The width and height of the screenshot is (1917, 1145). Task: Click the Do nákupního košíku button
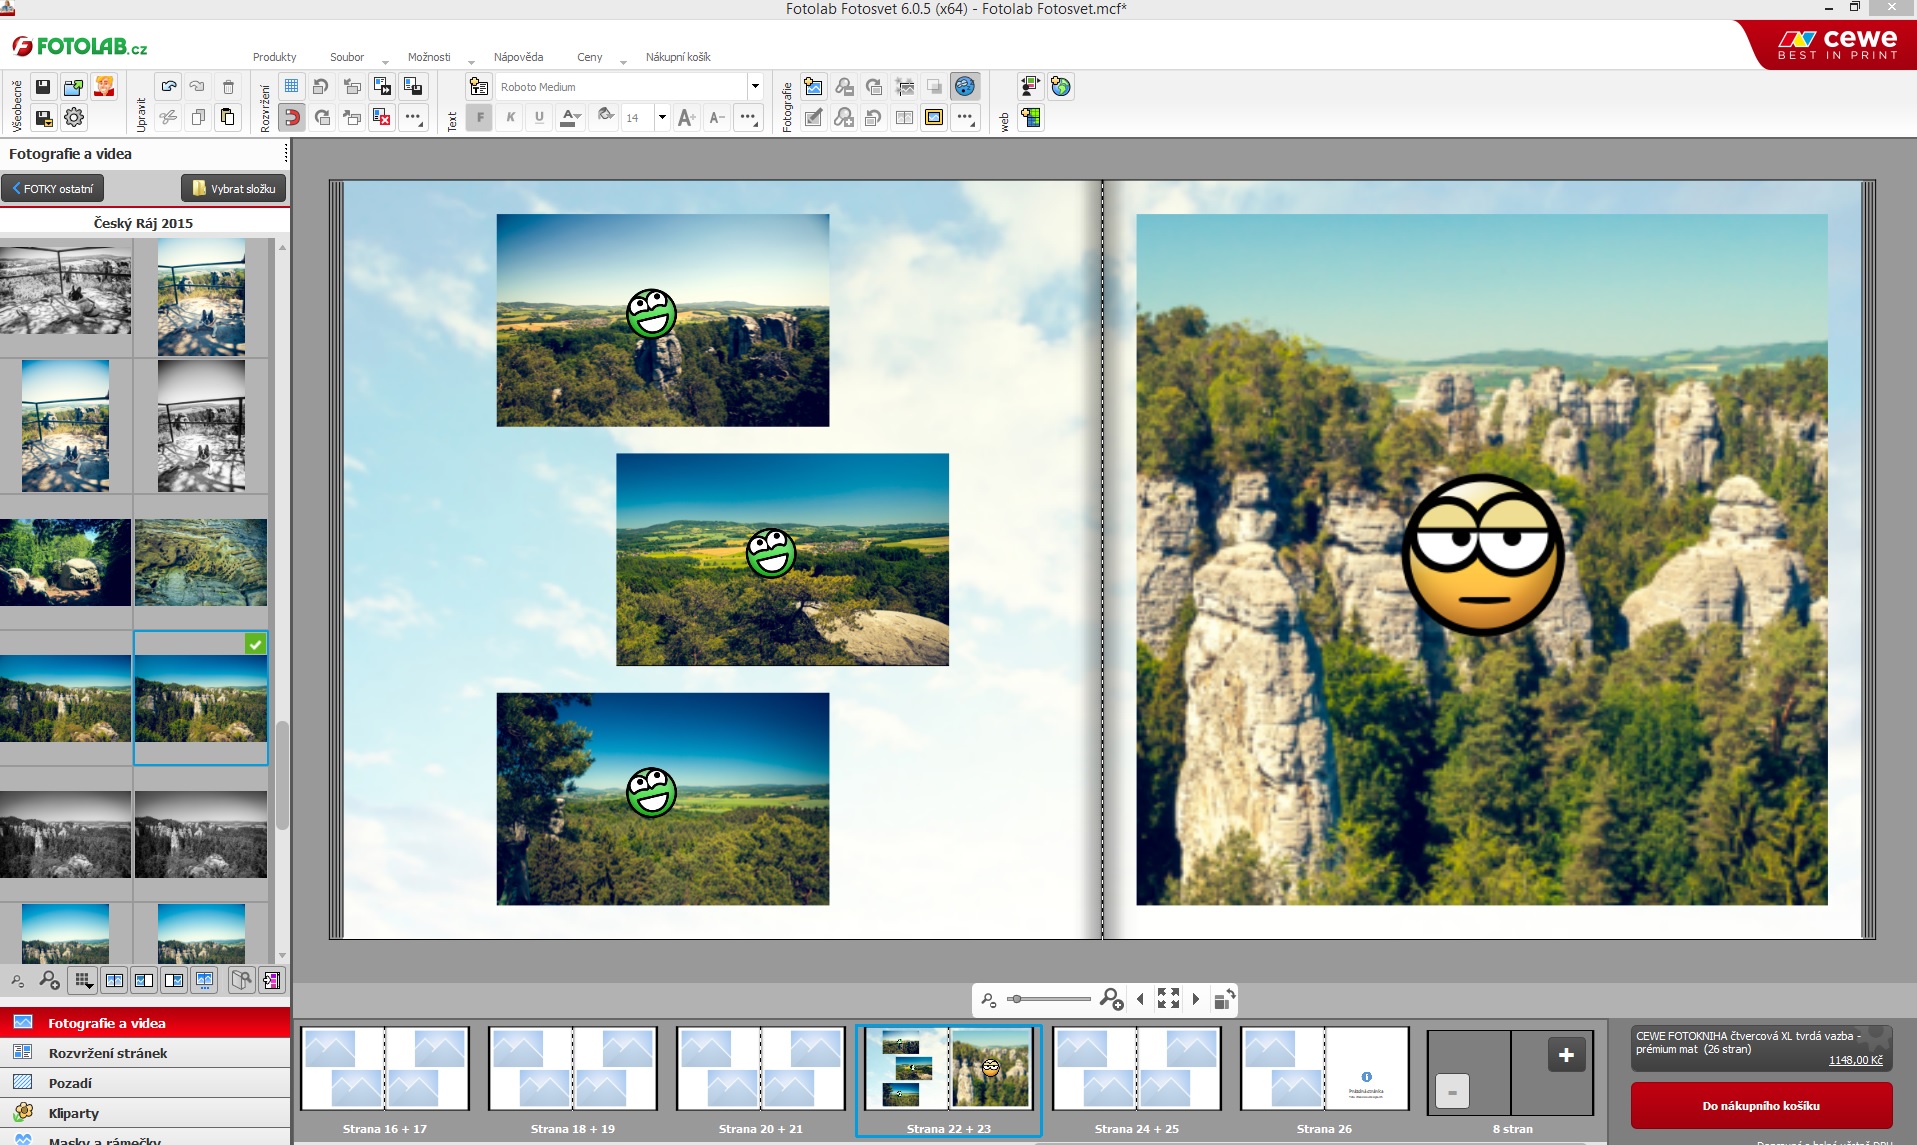pyautogui.click(x=1761, y=1106)
